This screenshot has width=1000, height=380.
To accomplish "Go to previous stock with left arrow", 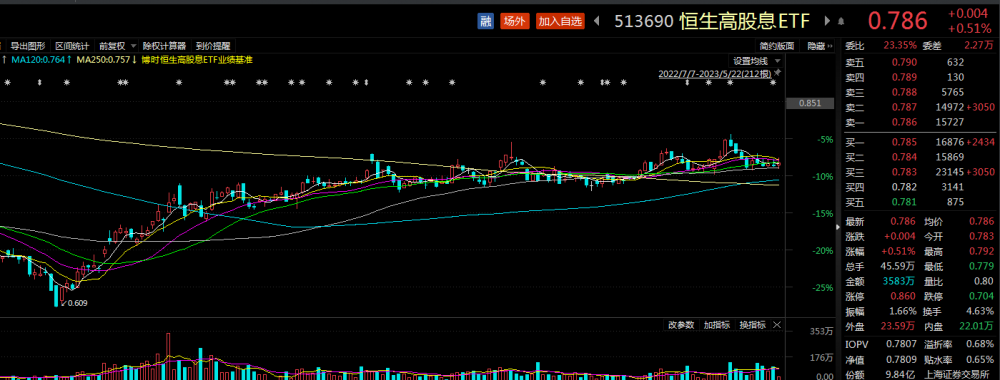I will (x=597, y=21).
